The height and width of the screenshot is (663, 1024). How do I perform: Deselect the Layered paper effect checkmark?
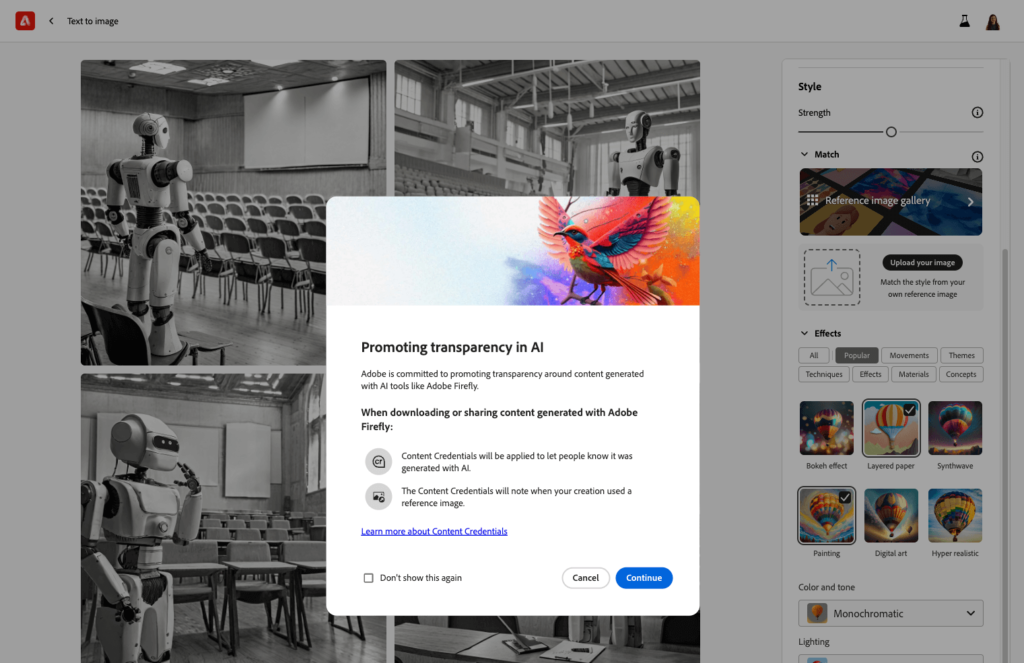click(909, 408)
